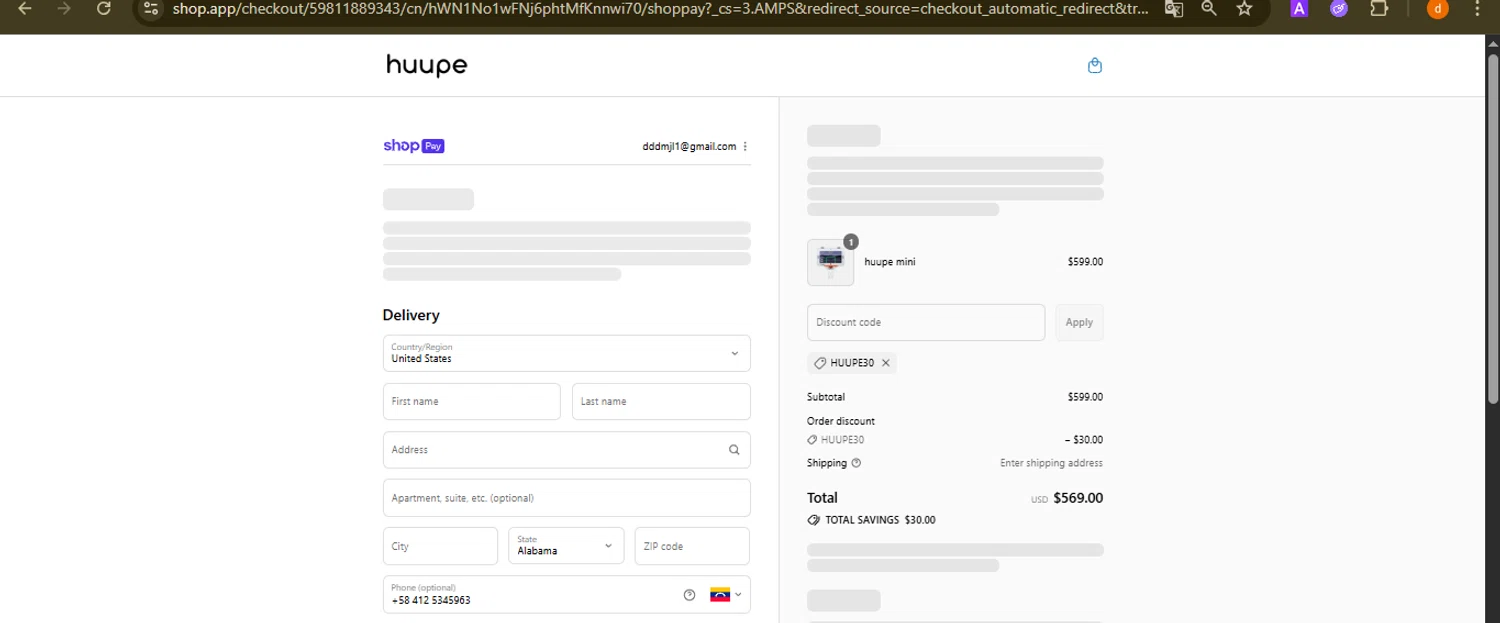Click the huupe mini product thumbnail
The width and height of the screenshot is (1500, 623).
830,262
